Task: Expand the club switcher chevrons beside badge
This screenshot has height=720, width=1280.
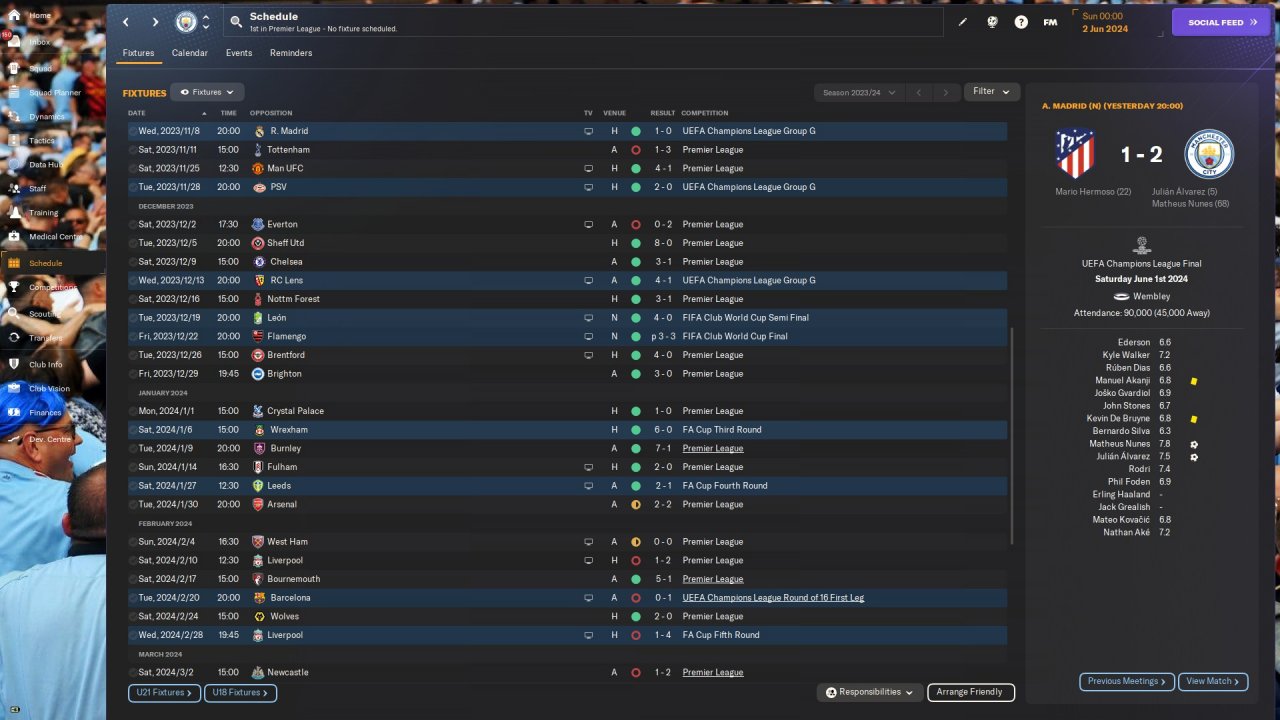Action: coord(206,22)
